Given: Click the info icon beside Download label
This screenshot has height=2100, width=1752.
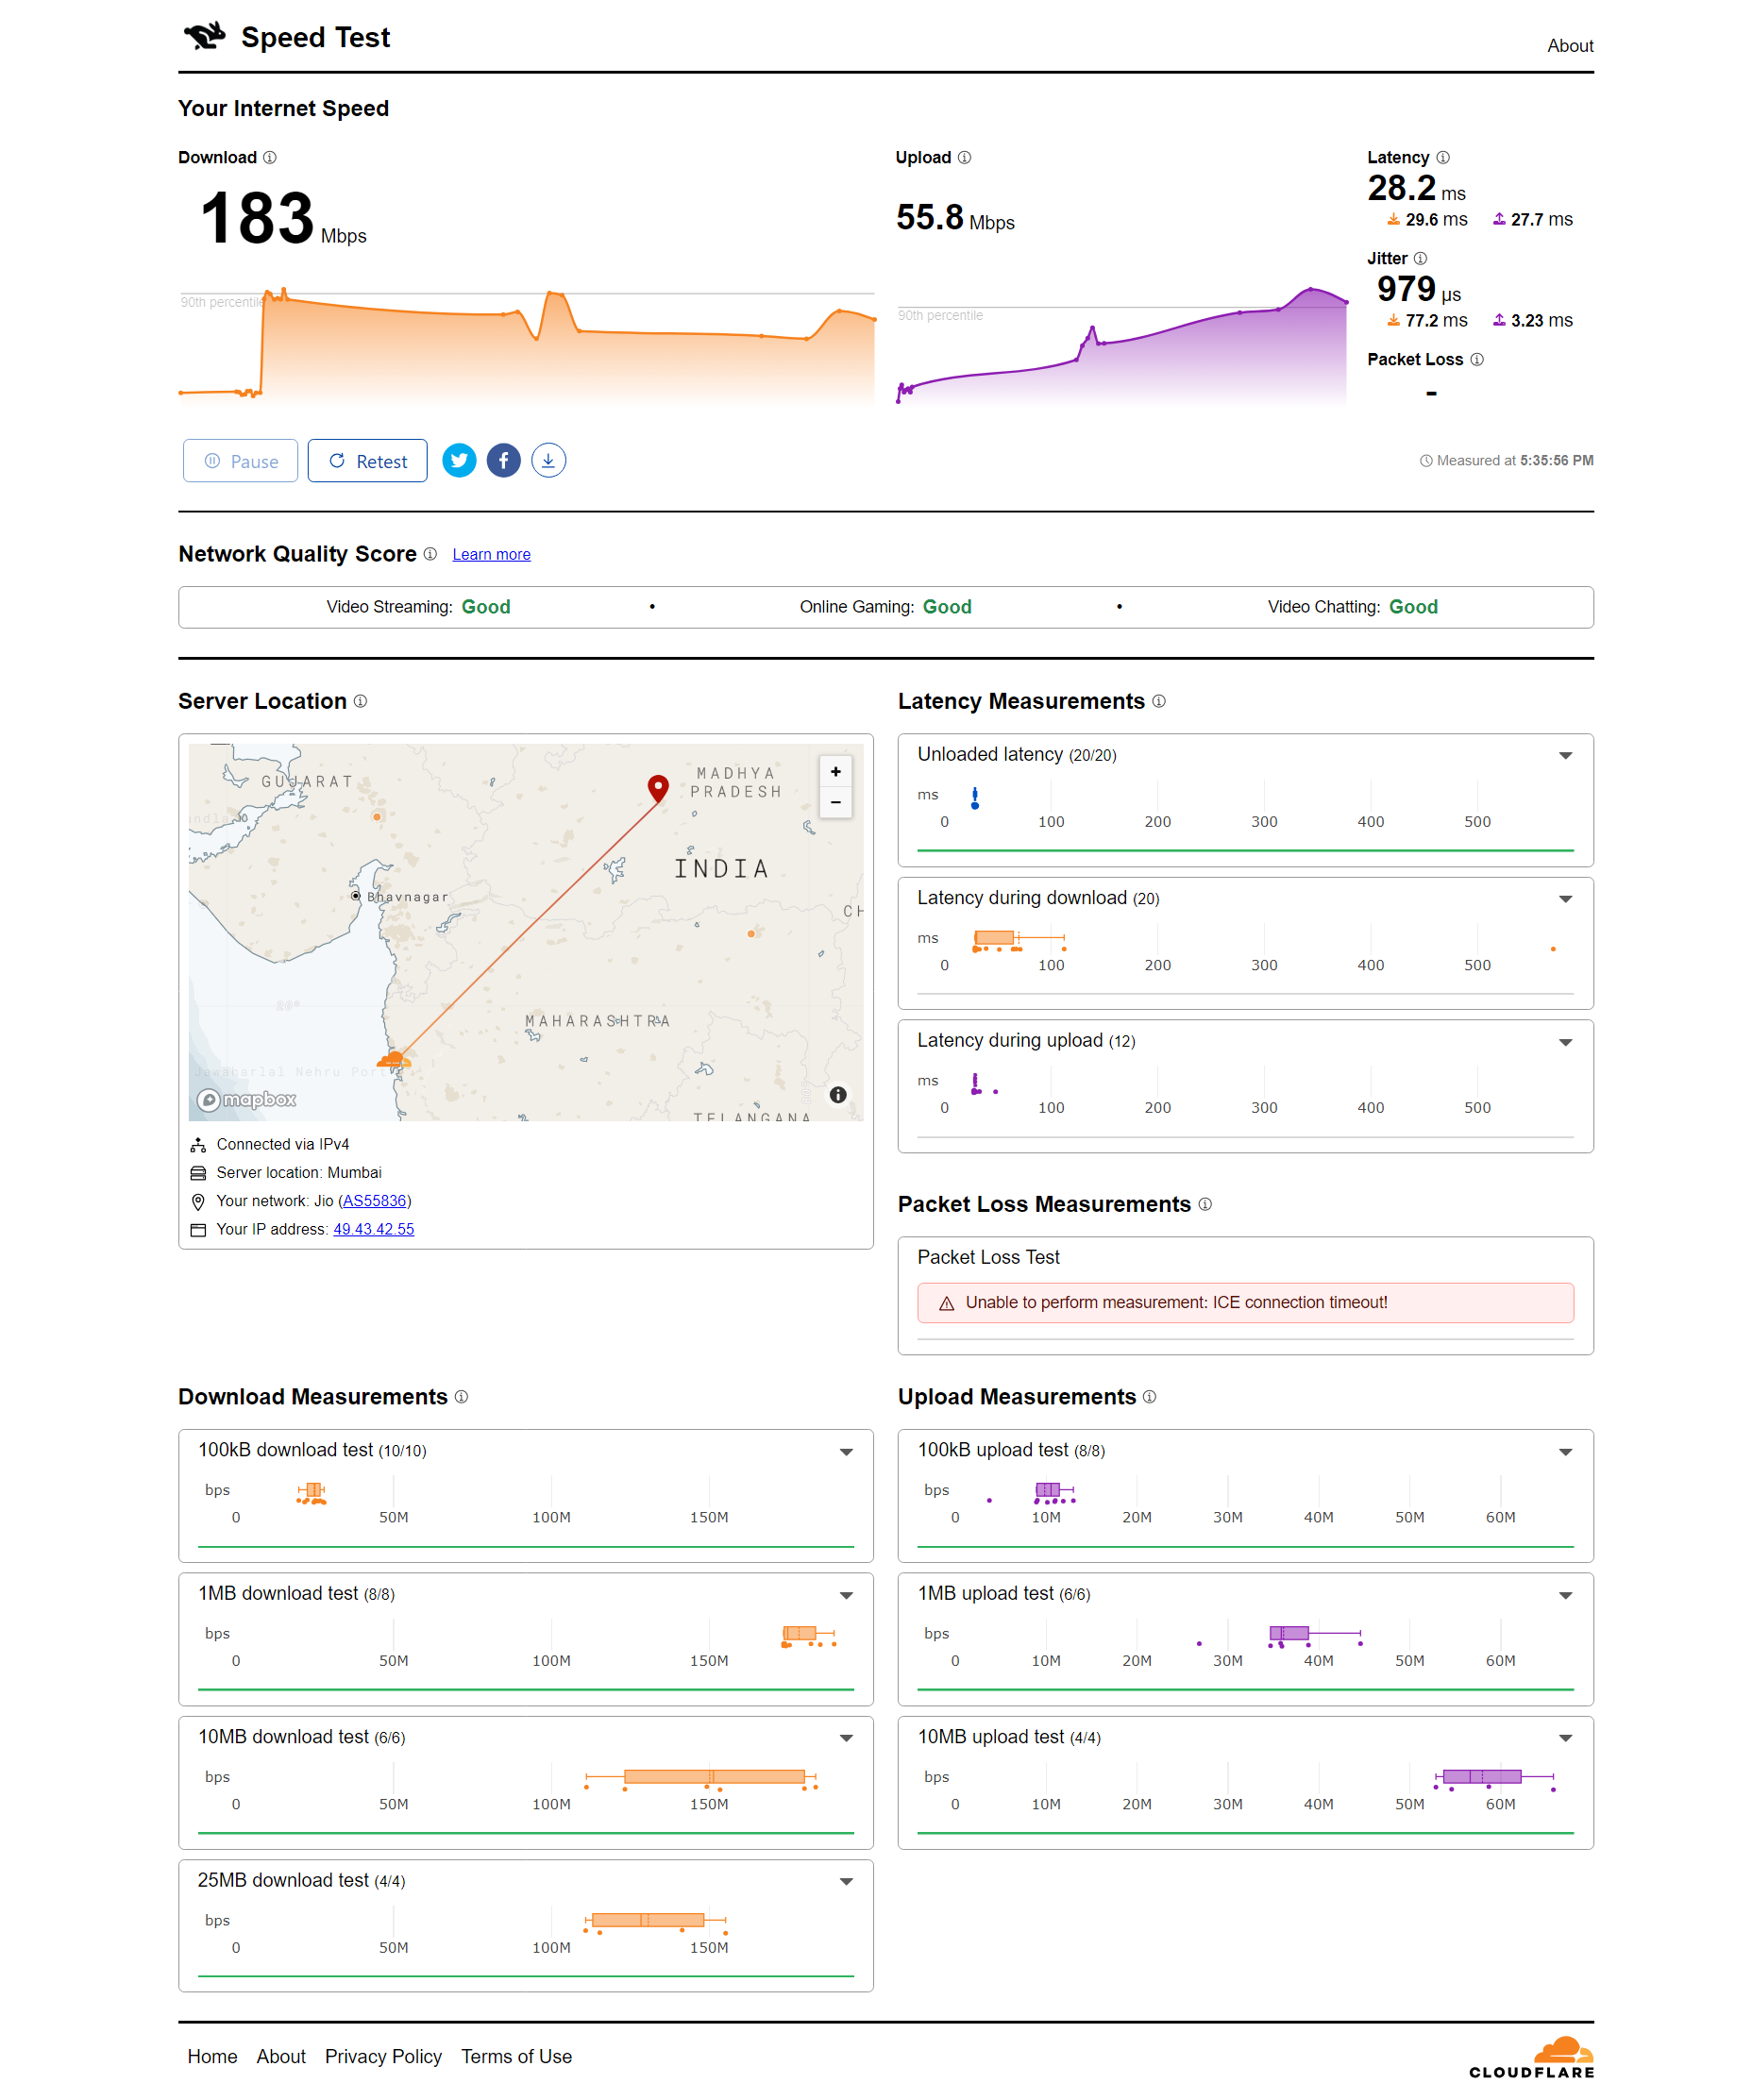Looking at the screenshot, I should point(270,158).
